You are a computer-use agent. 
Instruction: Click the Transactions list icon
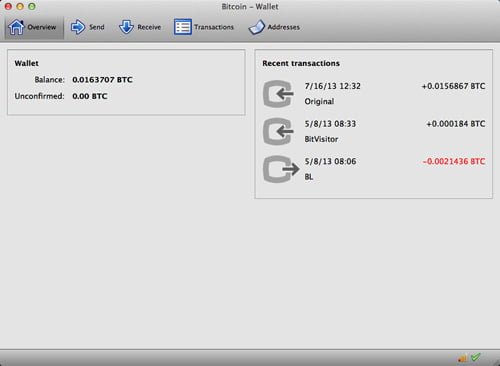182,27
